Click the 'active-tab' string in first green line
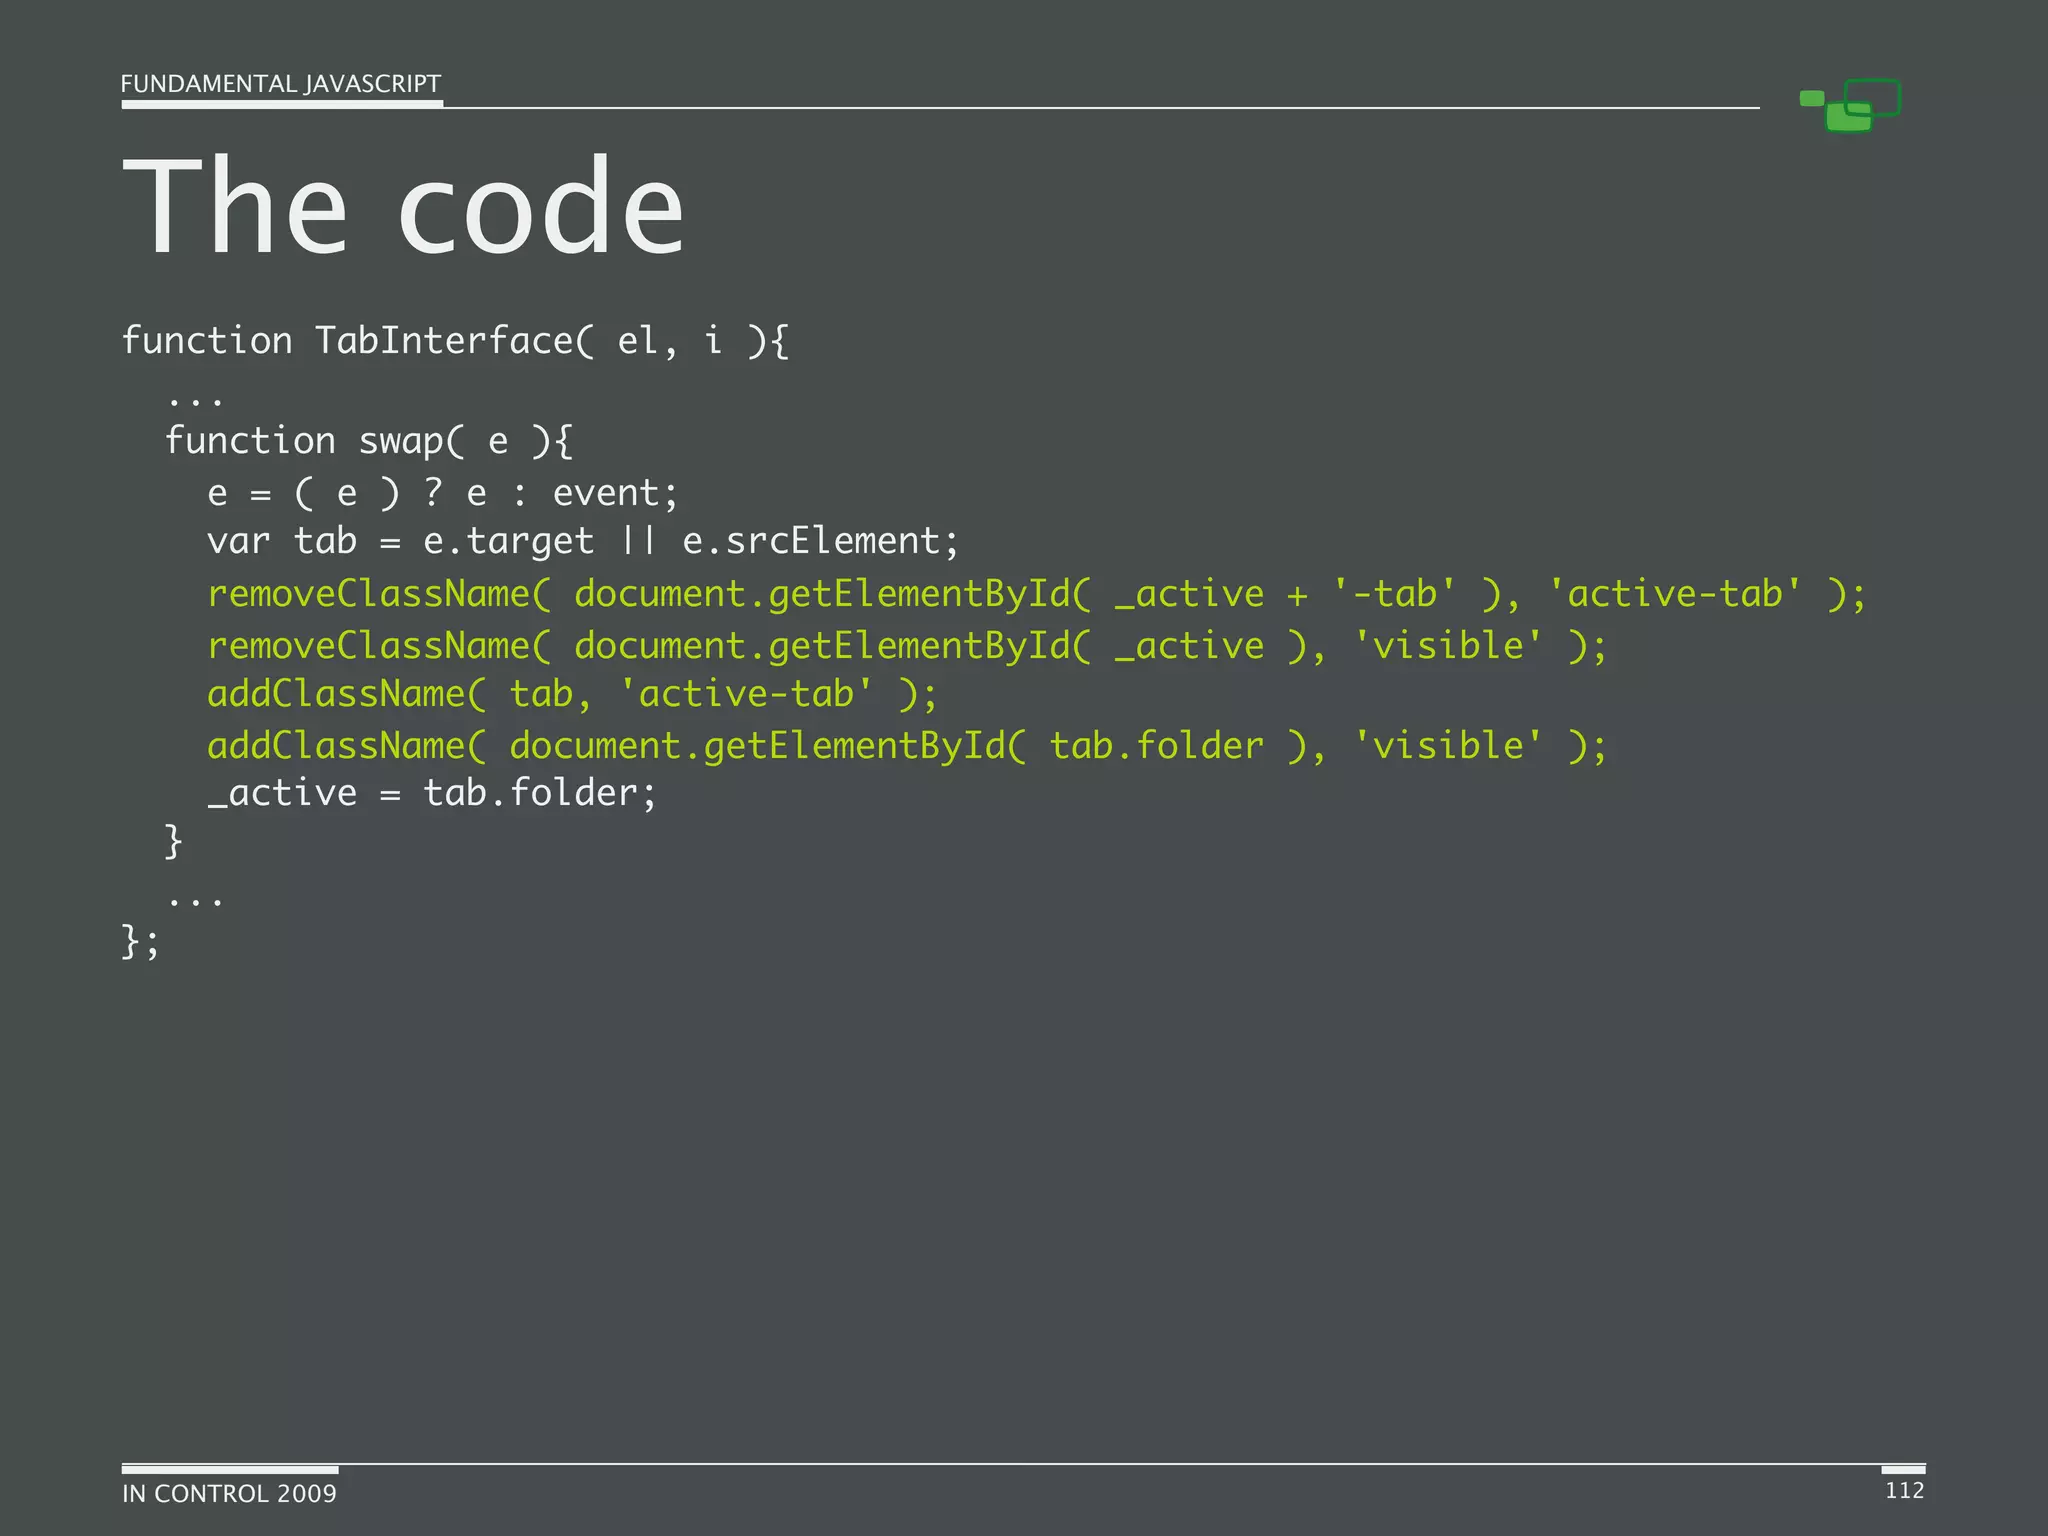The width and height of the screenshot is (2048, 1536). pyautogui.click(x=1675, y=594)
